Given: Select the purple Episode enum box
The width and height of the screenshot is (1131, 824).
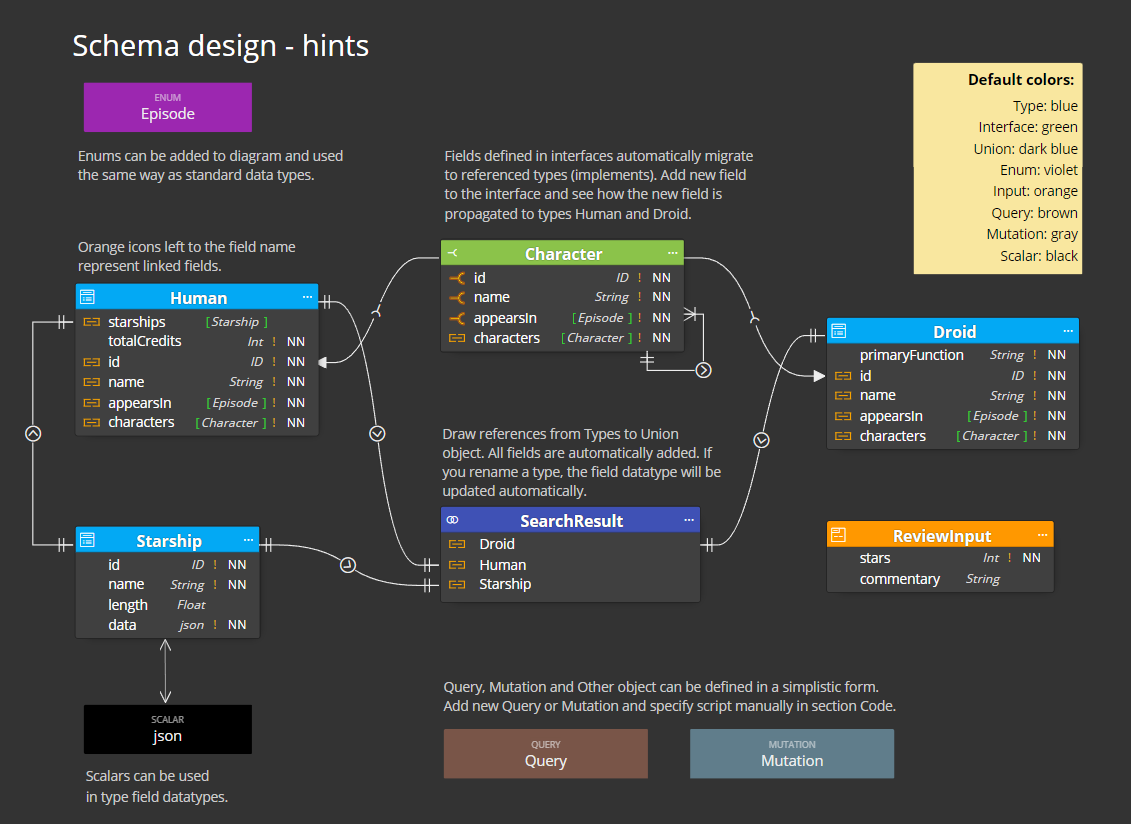Looking at the screenshot, I should coord(167,108).
